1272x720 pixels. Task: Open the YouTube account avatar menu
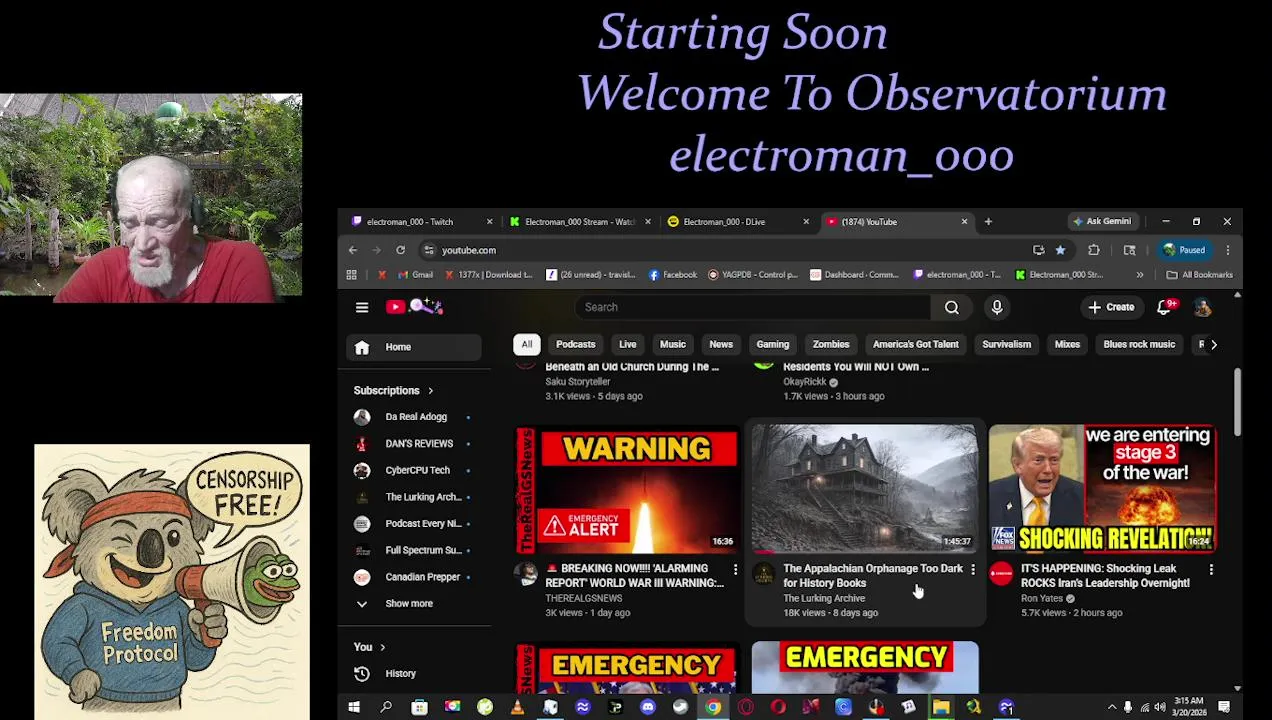1202,308
